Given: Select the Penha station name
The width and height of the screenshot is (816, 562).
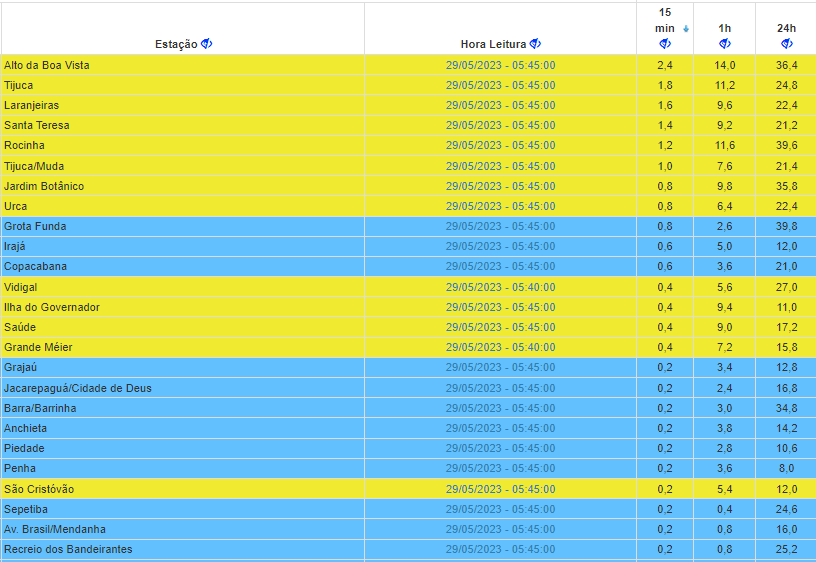Looking at the screenshot, I should (x=20, y=468).
